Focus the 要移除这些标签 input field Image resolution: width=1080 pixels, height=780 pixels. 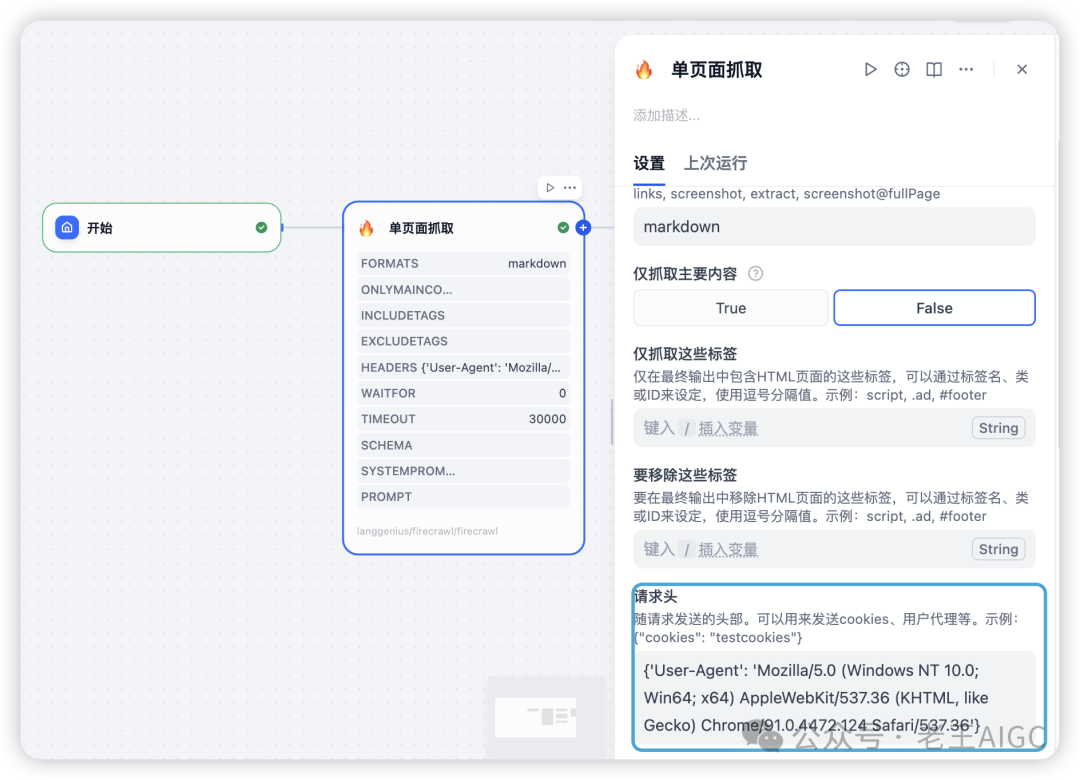coord(834,549)
